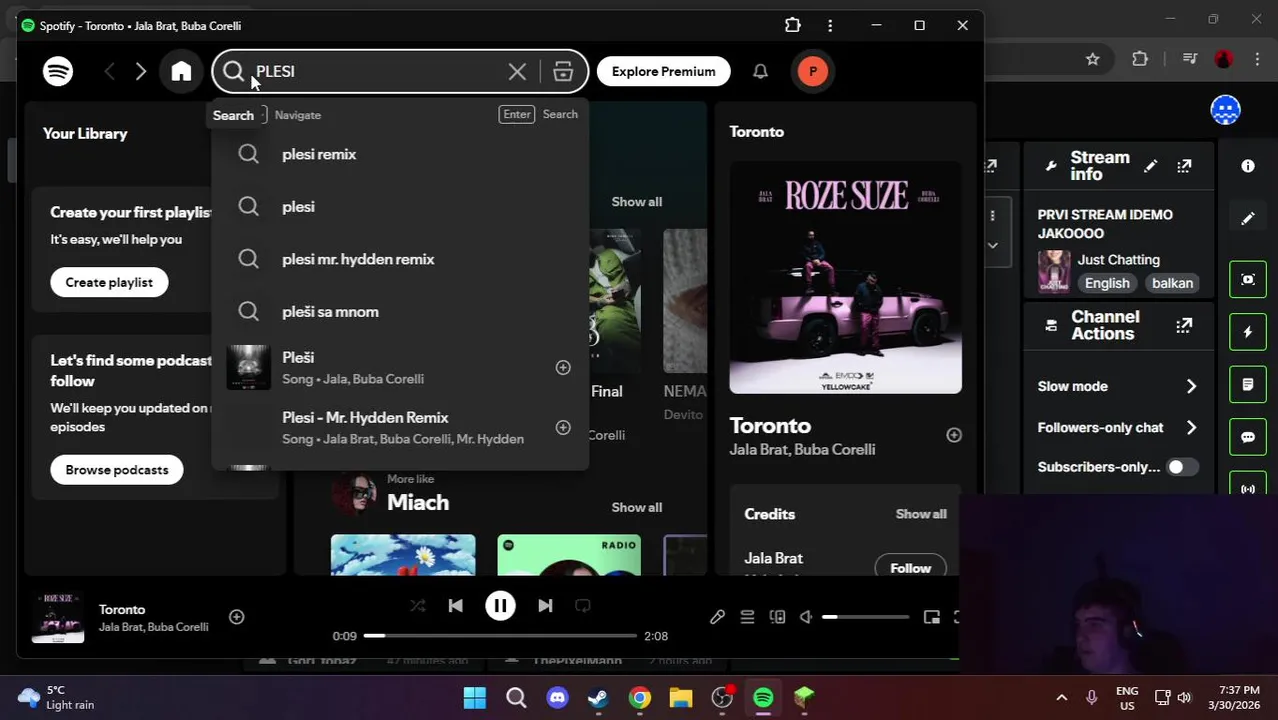The height and width of the screenshot is (720, 1278).
Task: Select the 'pleši sa mnom' suggestion
Action: point(400,311)
